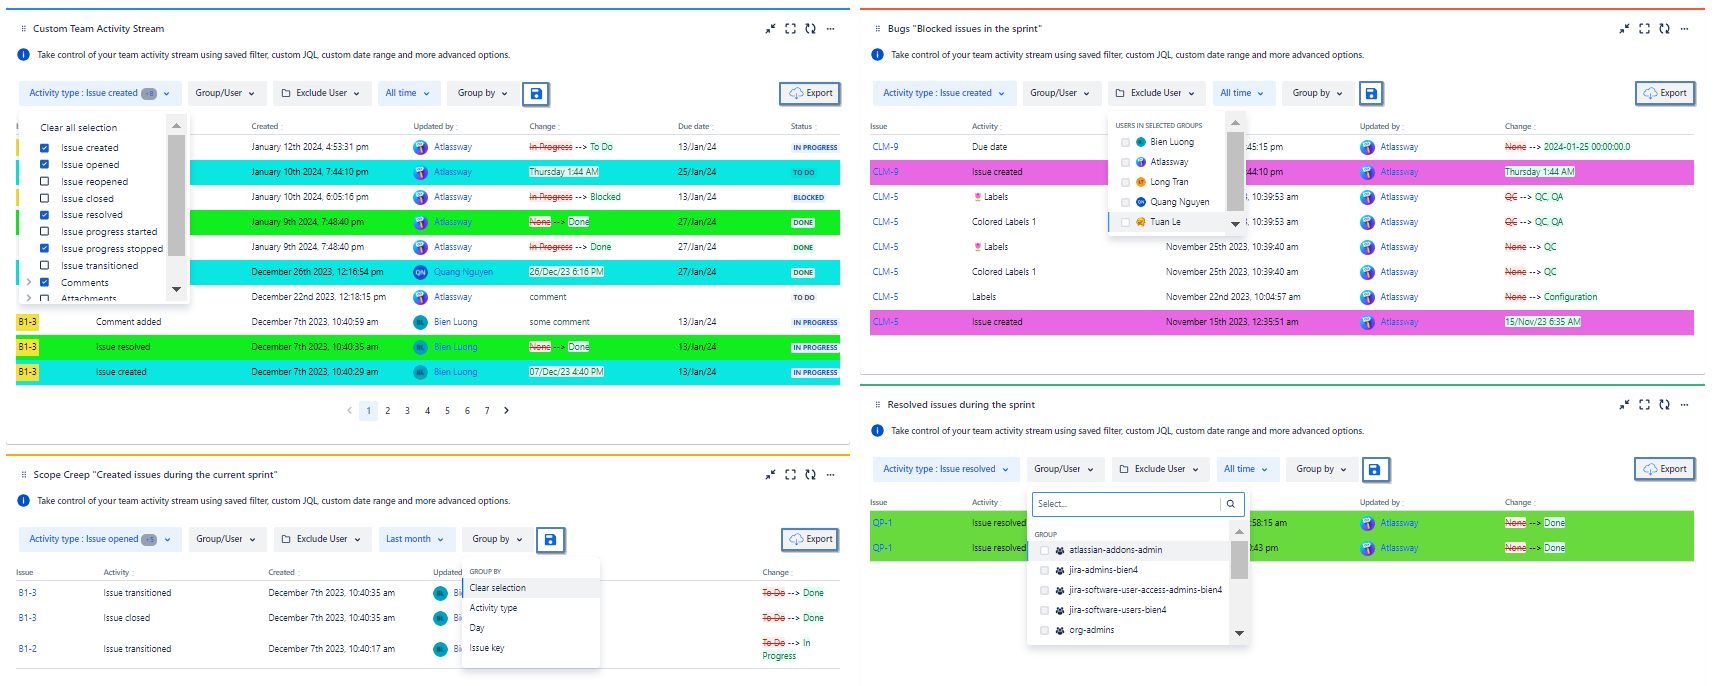Click save icon in Resolved issues gadget
Screen dimensions: 1719x686
[x=1374, y=470]
